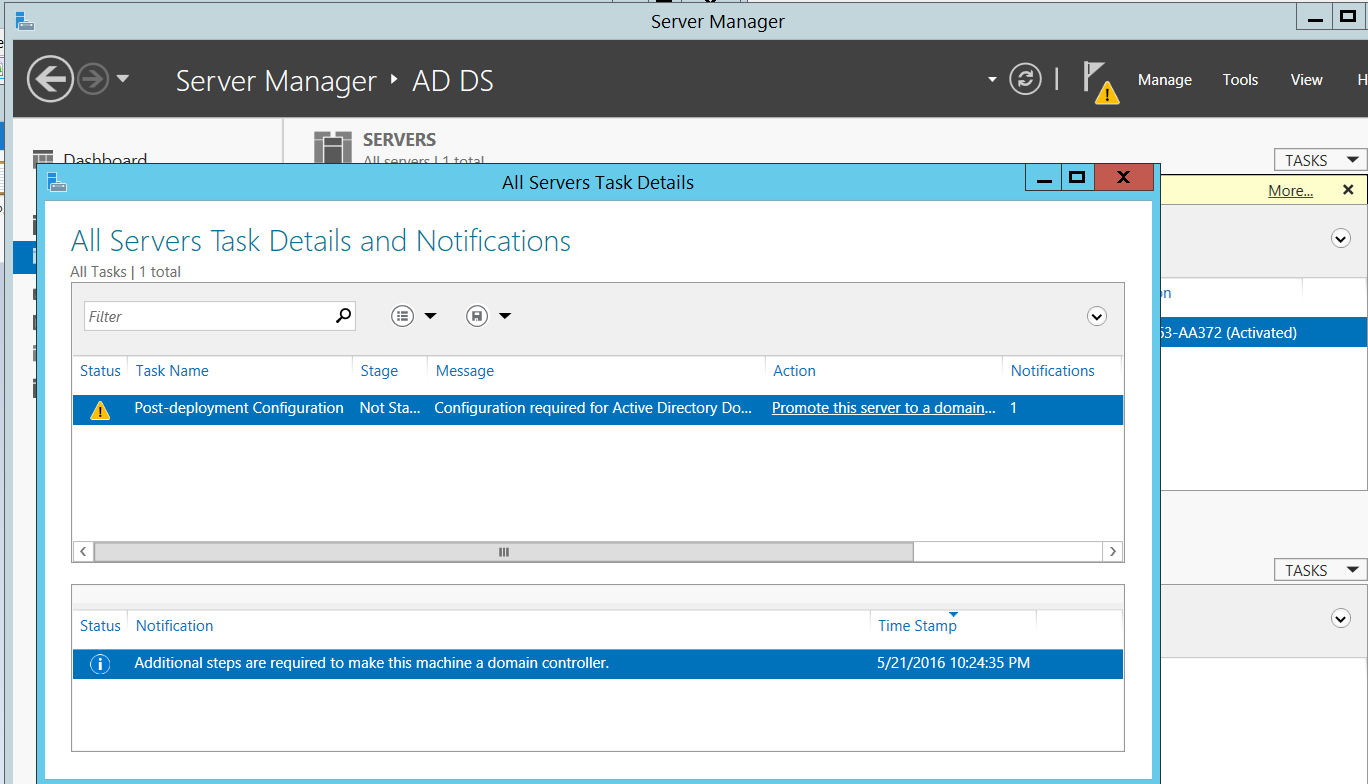This screenshot has width=1368, height=784.
Task: Click the horizontal scrollbar thumb in tasks list
Action: [x=504, y=552]
